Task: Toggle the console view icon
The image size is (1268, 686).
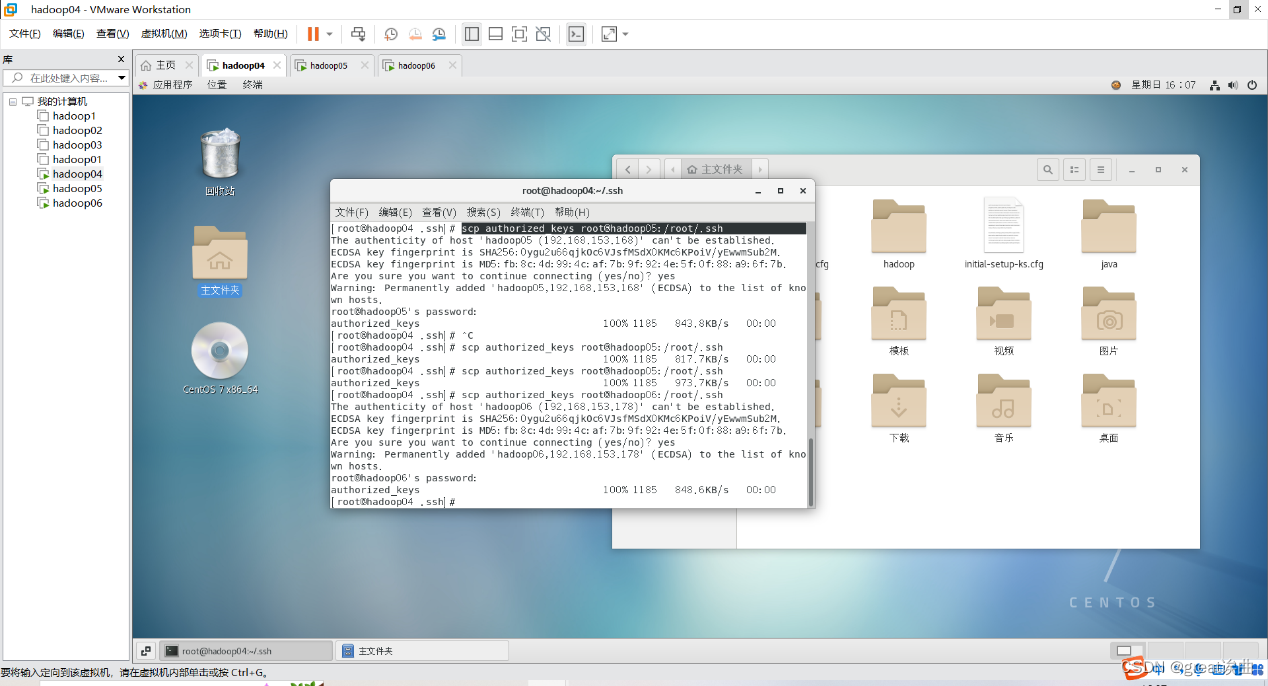Action: 576,34
